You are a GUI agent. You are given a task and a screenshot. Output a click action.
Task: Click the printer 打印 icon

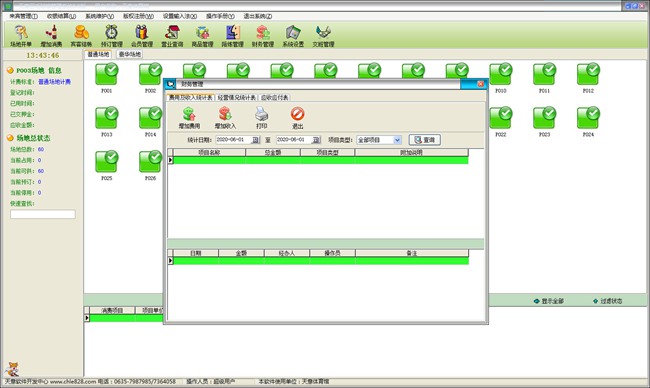261,118
